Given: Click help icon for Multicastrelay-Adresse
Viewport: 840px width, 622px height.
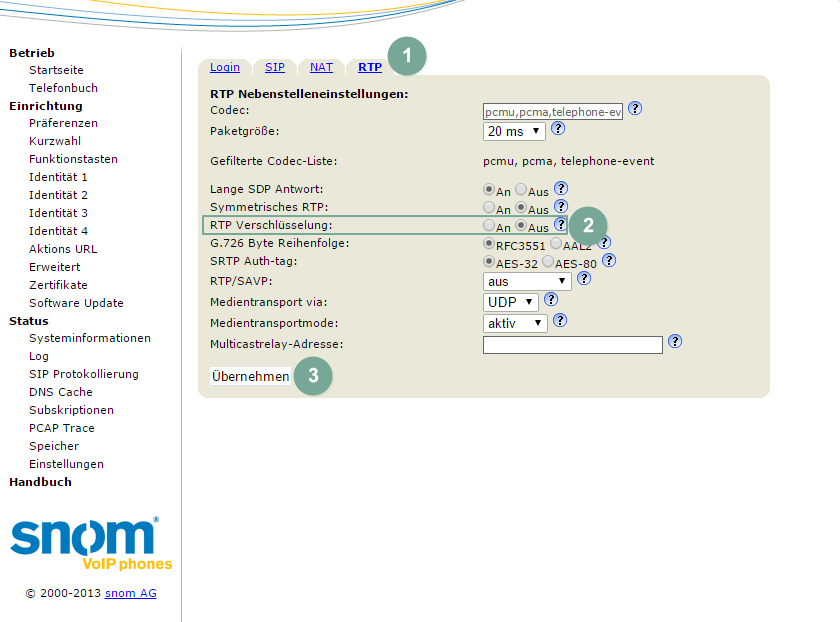Looking at the screenshot, I should (675, 341).
